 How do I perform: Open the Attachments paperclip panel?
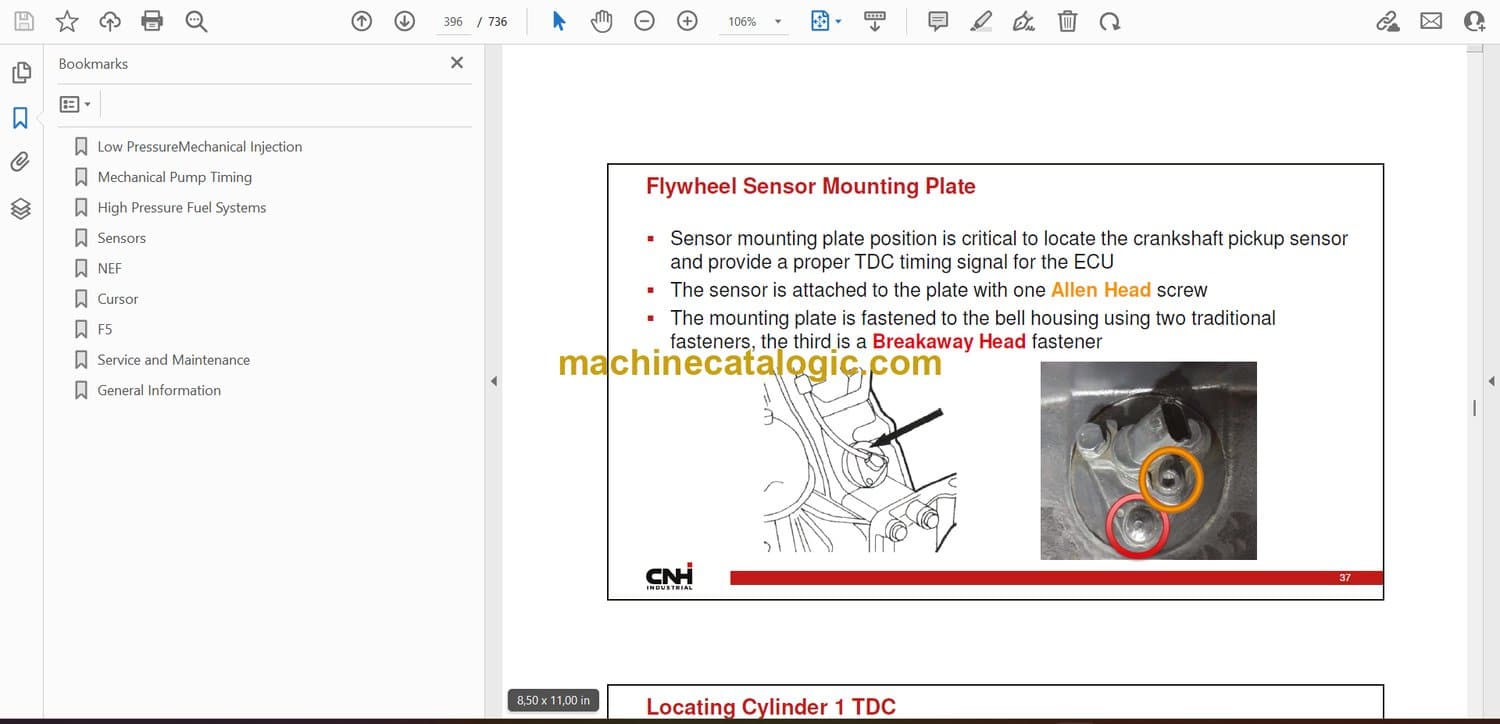click(21, 162)
